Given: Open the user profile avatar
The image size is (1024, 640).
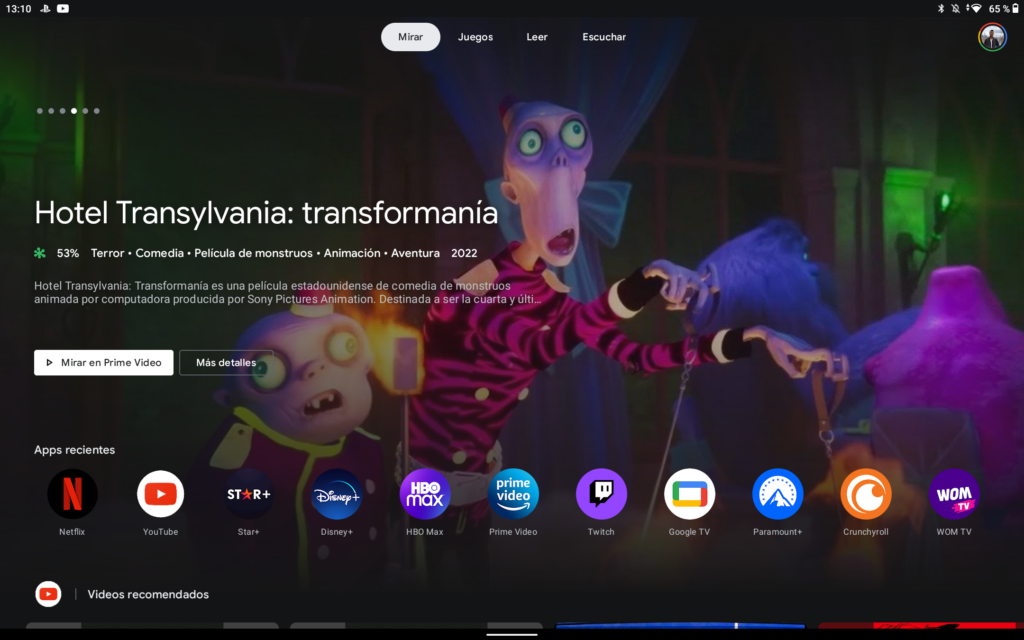Looking at the screenshot, I should 991,37.
